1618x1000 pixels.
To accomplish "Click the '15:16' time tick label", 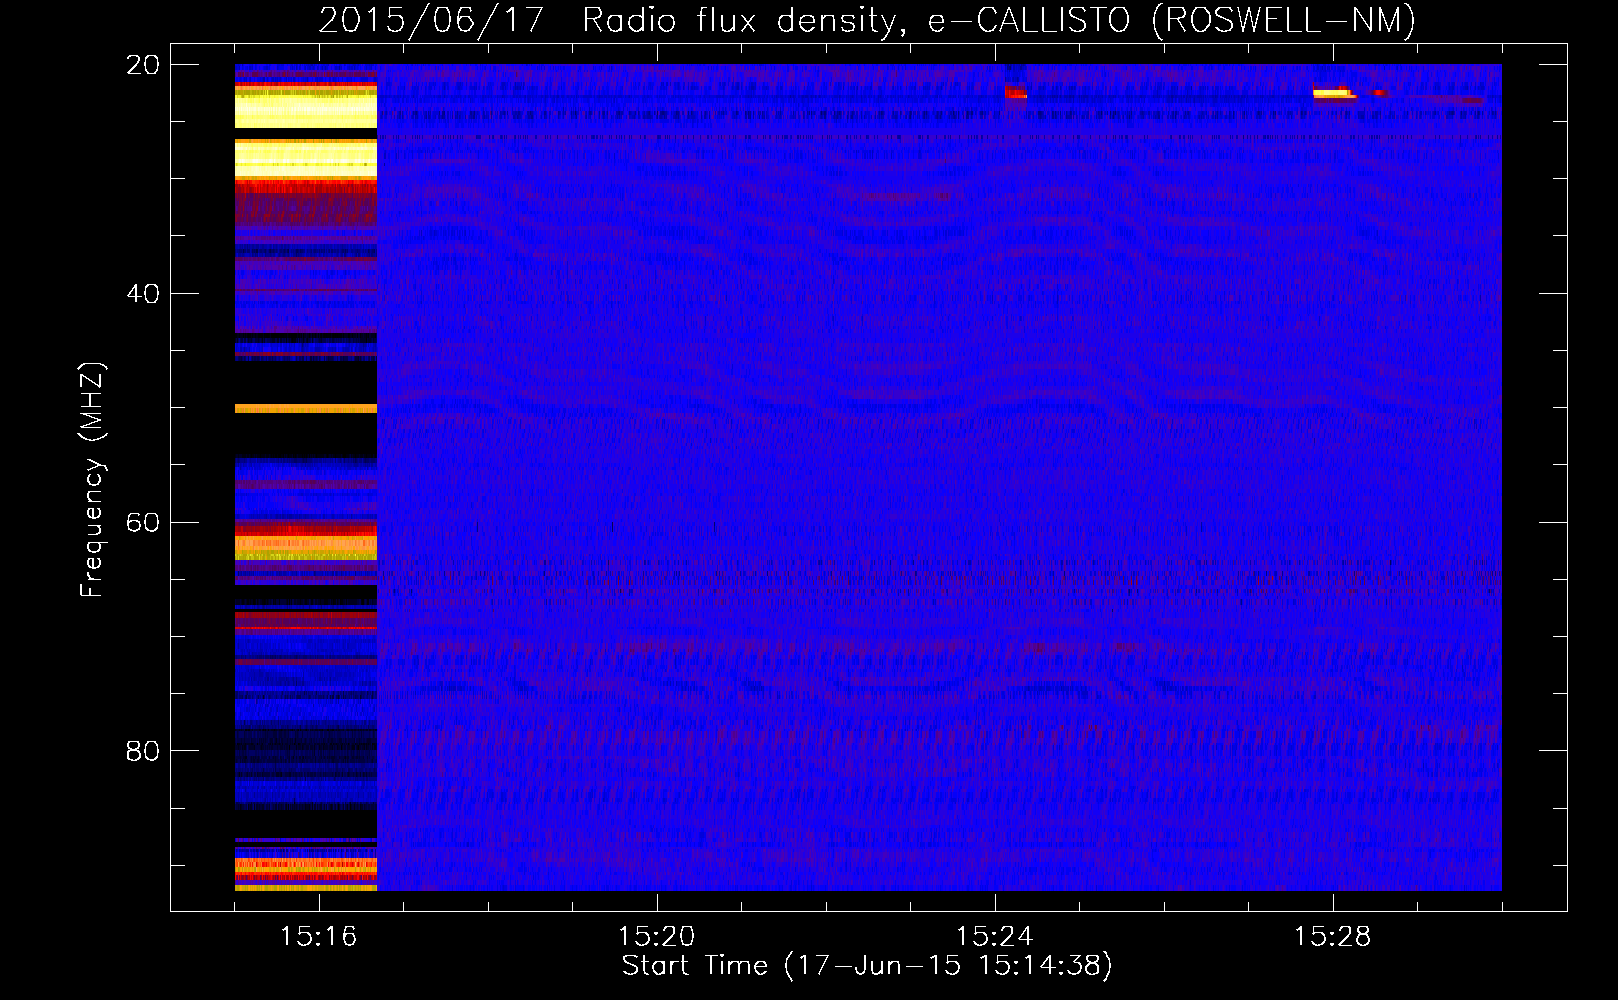I will tap(318, 937).
